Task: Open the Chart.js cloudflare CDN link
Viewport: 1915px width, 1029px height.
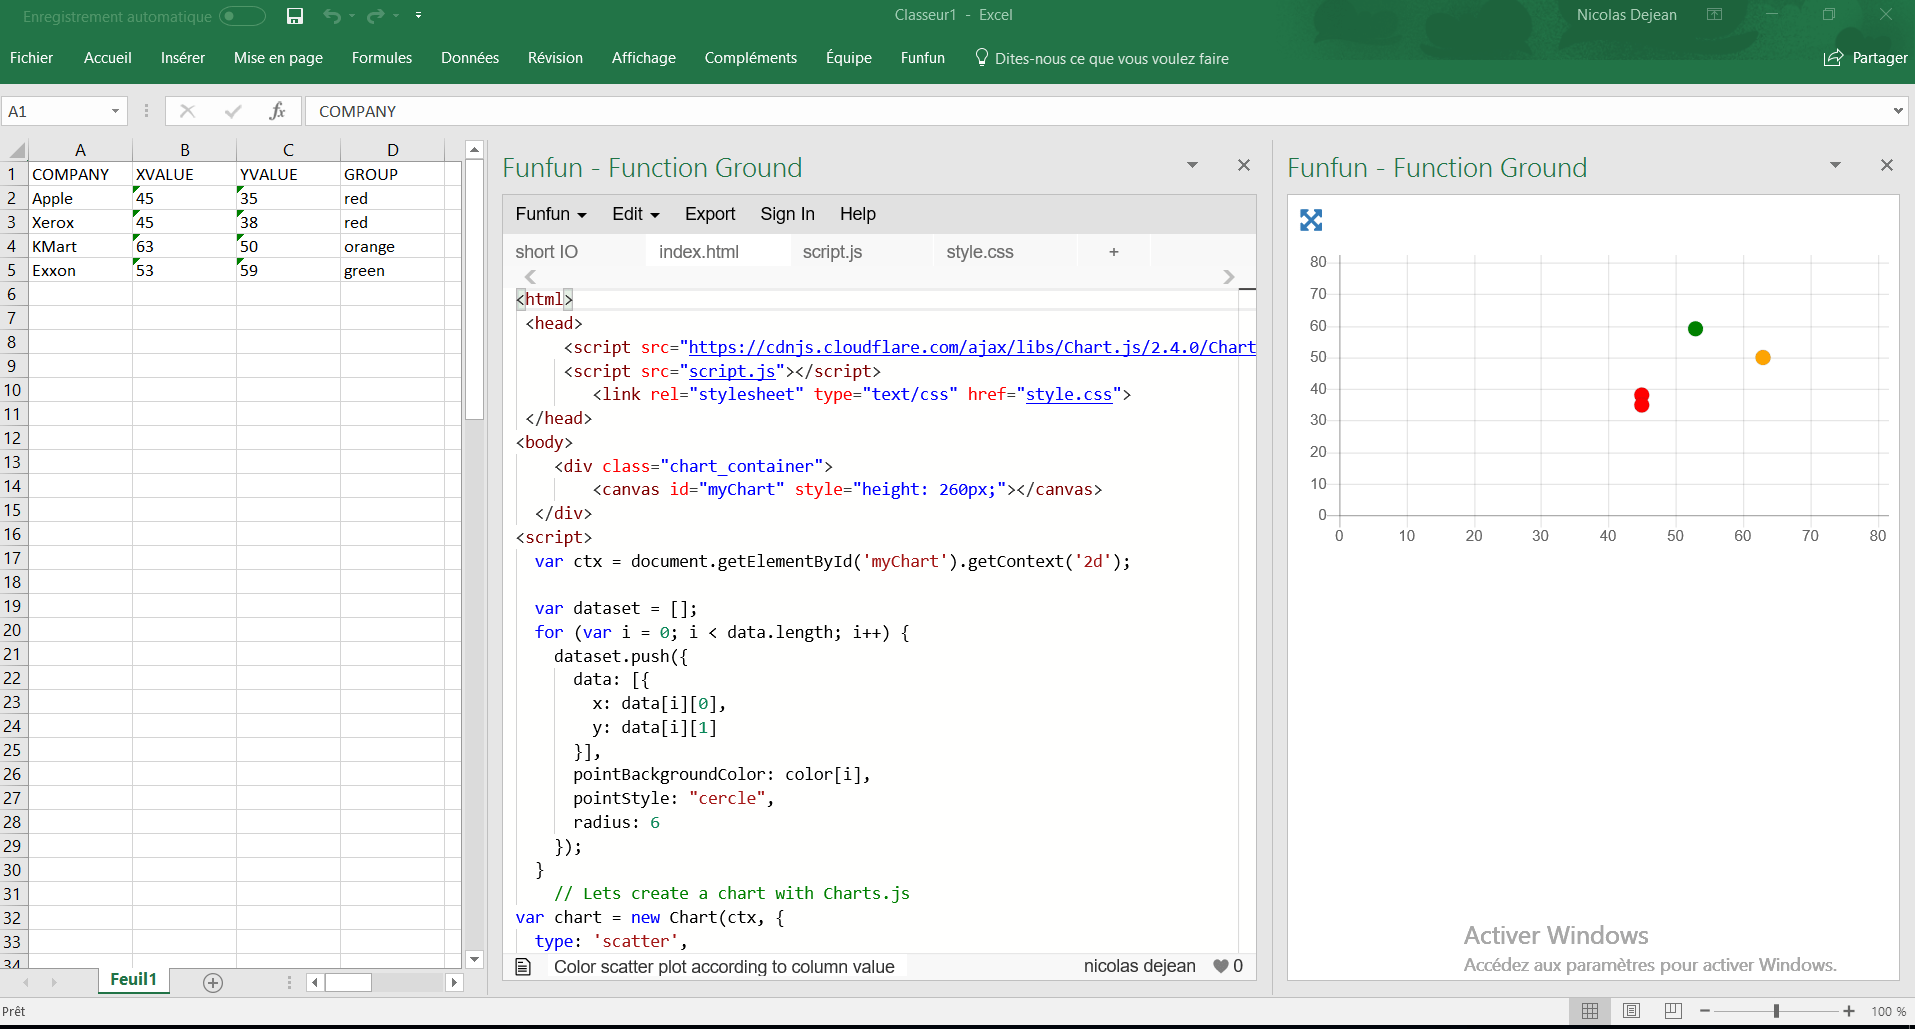Action: tap(972, 347)
